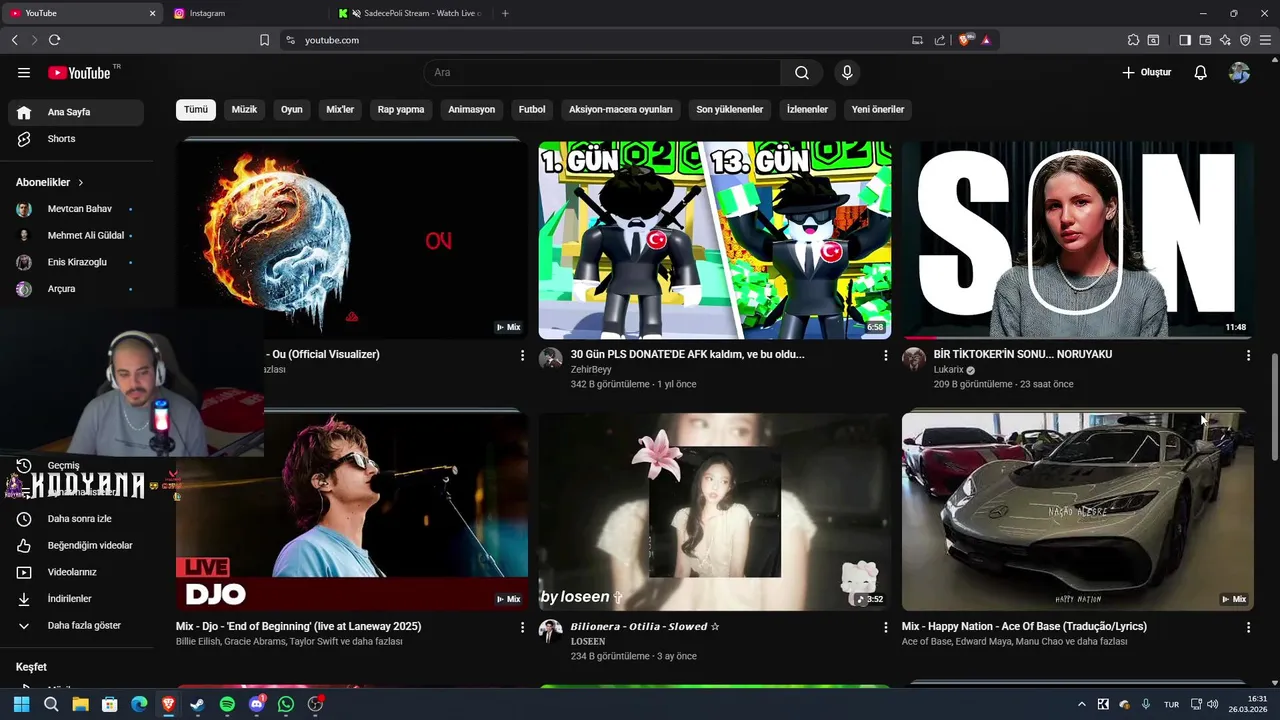Select the Son yüklenenler chip
The image size is (1280, 720).
click(x=730, y=109)
